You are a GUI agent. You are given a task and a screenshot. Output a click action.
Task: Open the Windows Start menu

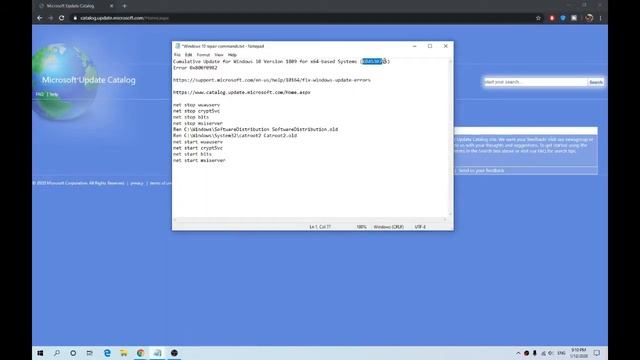[40, 353]
